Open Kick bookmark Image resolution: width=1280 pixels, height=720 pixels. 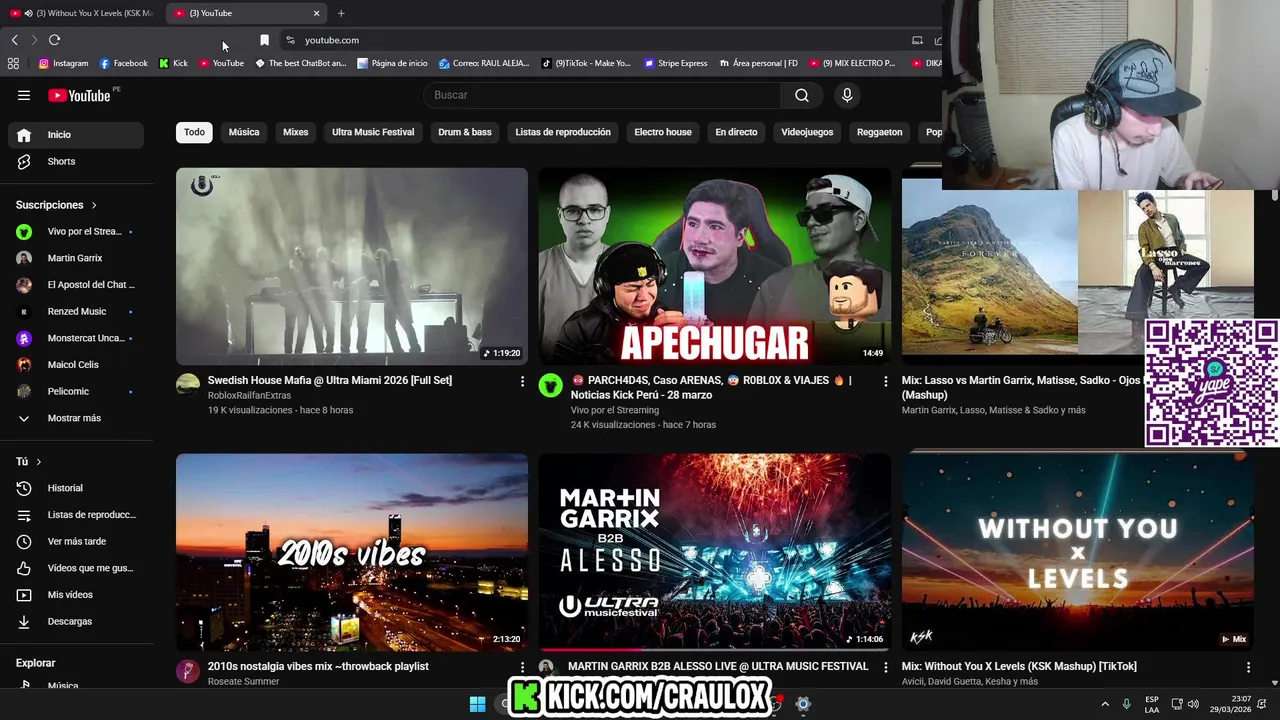pyautogui.click(x=173, y=63)
